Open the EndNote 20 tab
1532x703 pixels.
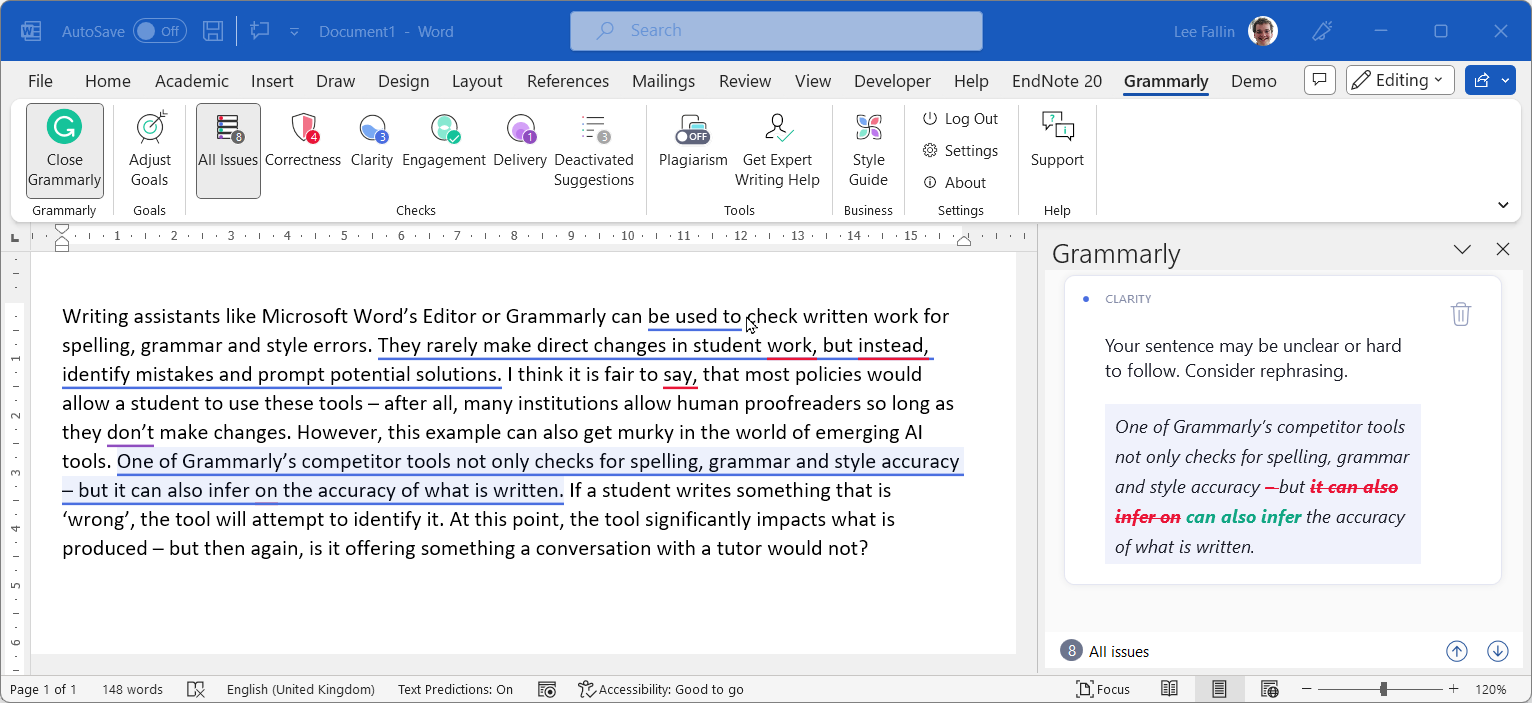[x=1056, y=81]
